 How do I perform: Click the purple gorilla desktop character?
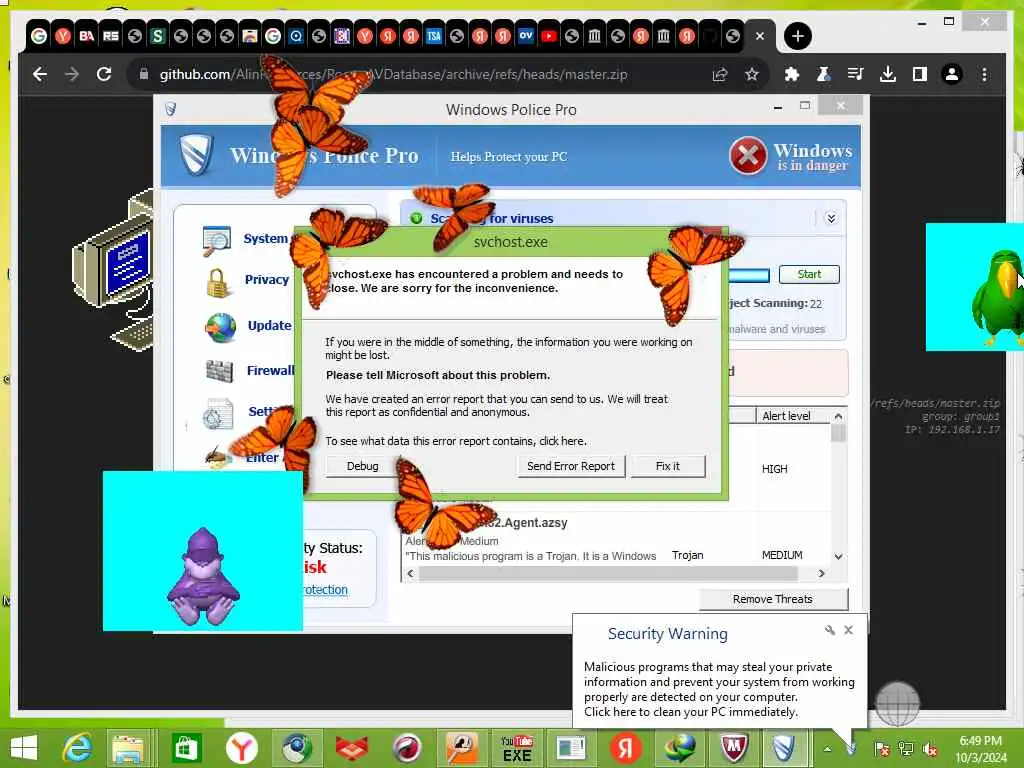203,575
